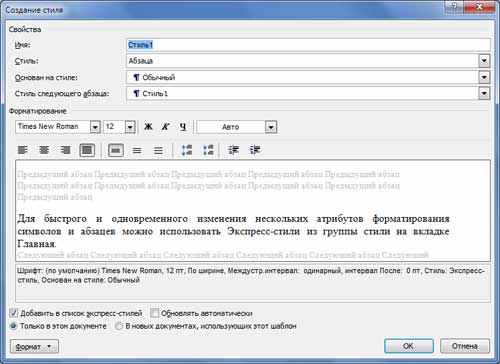Screen dimensions: 500x364
Task: Toggle italic К formatting button
Action: [166, 127]
